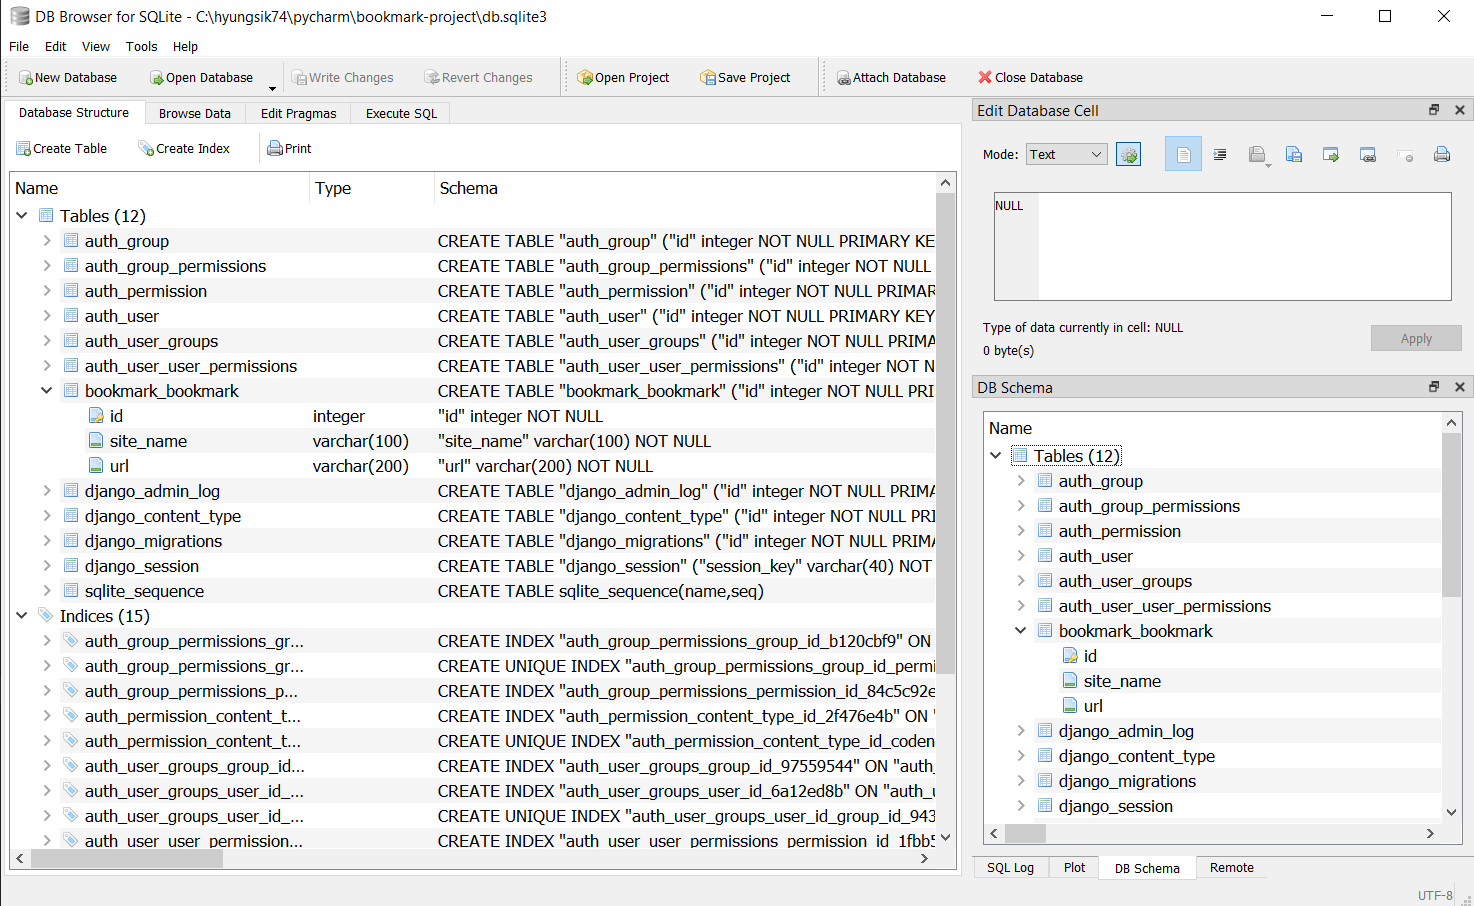Expand auth_group in the DB Schema panel
This screenshot has height=906, width=1474.
[1021, 481]
